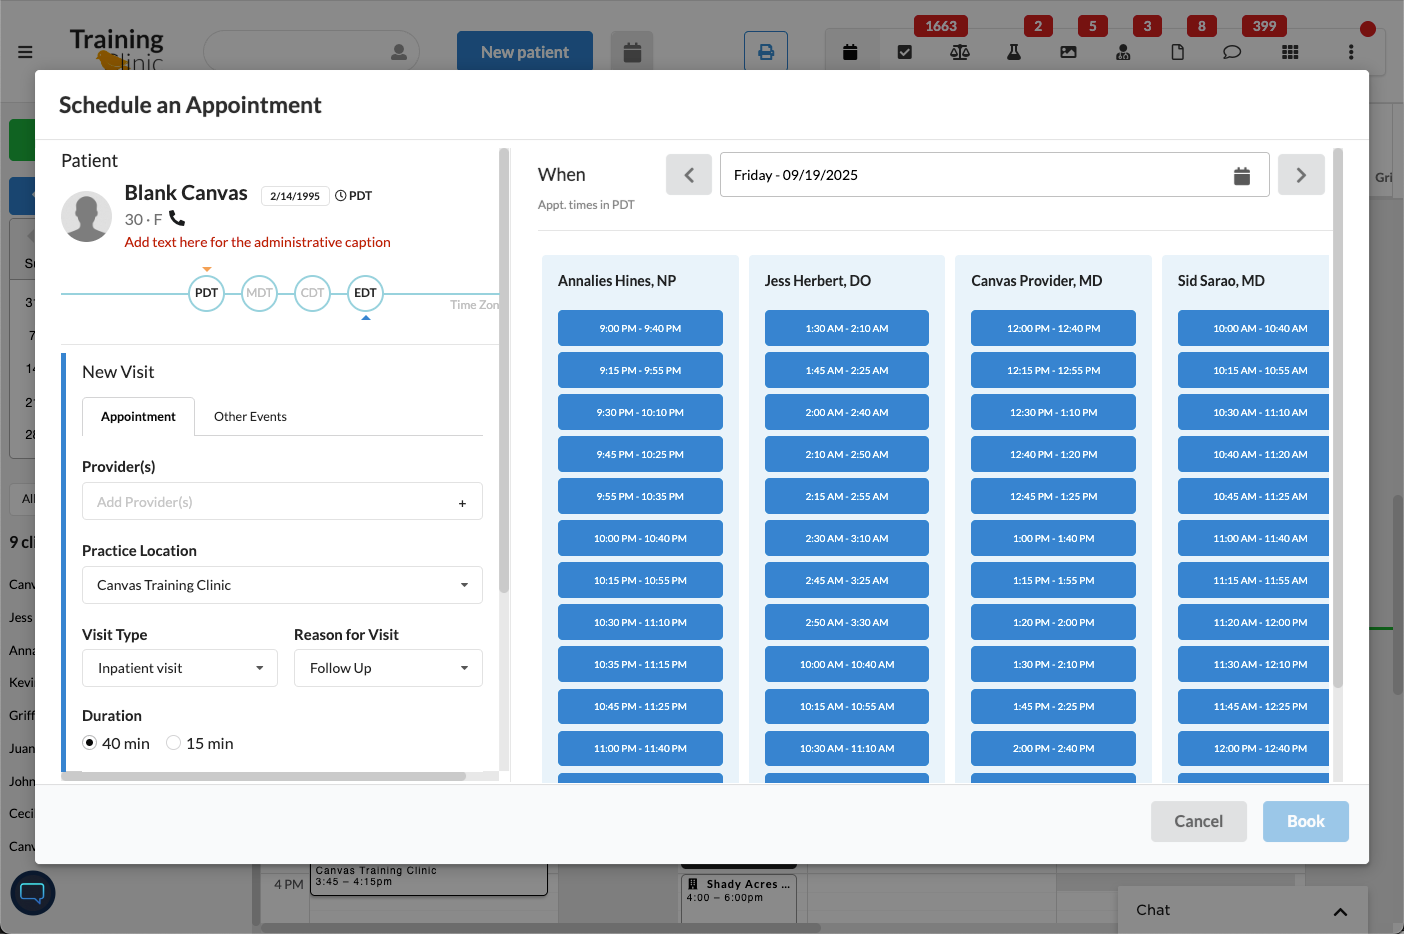The height and width of the screenshot is (934, 1404).
Task: Expand the Reason for Visit dropdown
Action: (x=388, y=668)
